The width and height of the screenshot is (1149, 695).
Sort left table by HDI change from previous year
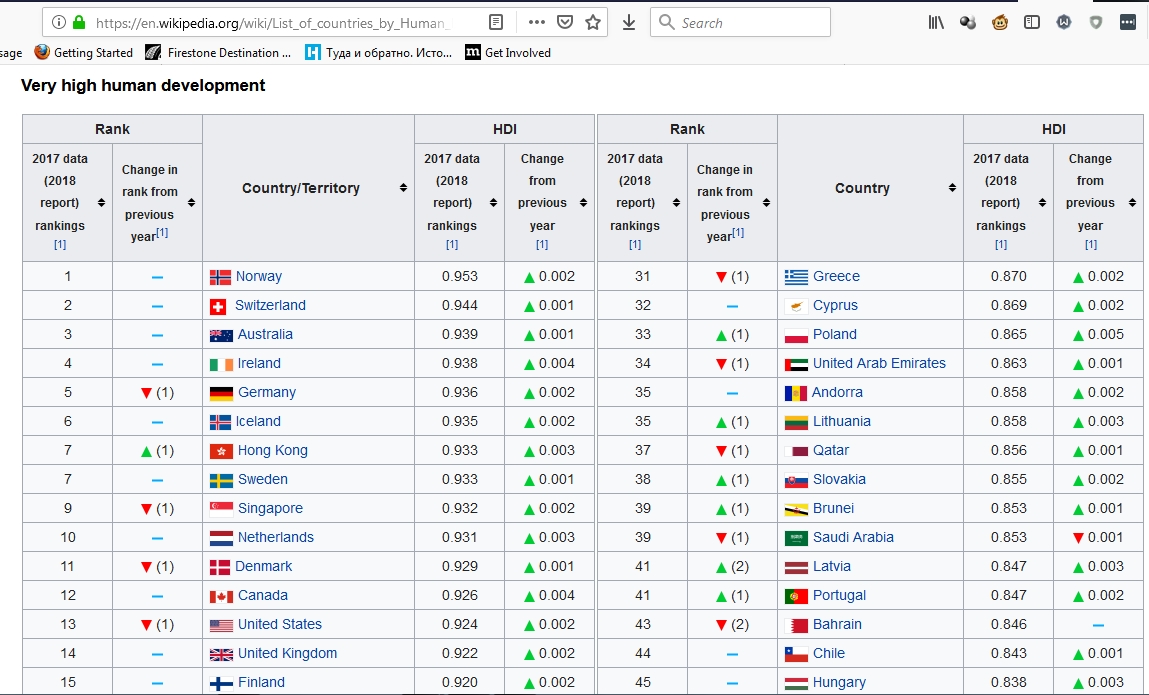583,203
